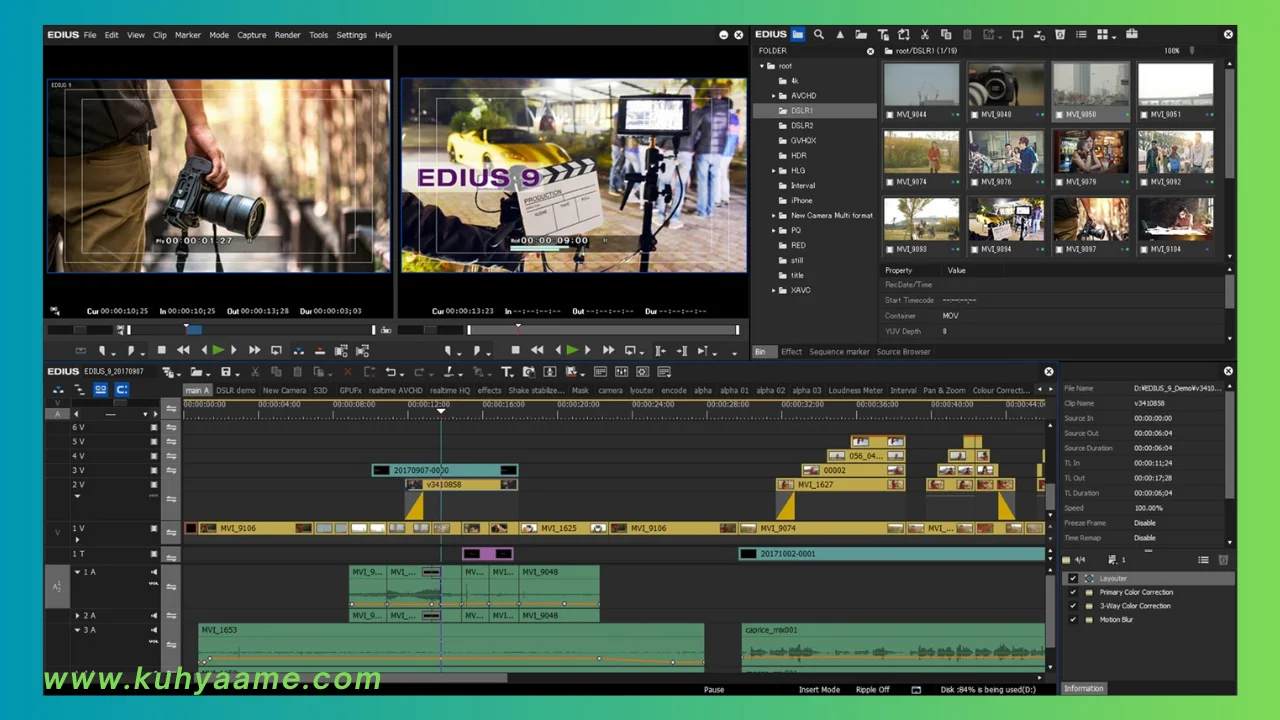This screenshot has height=720, width=1280.
Task: Mute the 1 A audio track speaker
Action: tap(154, 572)
